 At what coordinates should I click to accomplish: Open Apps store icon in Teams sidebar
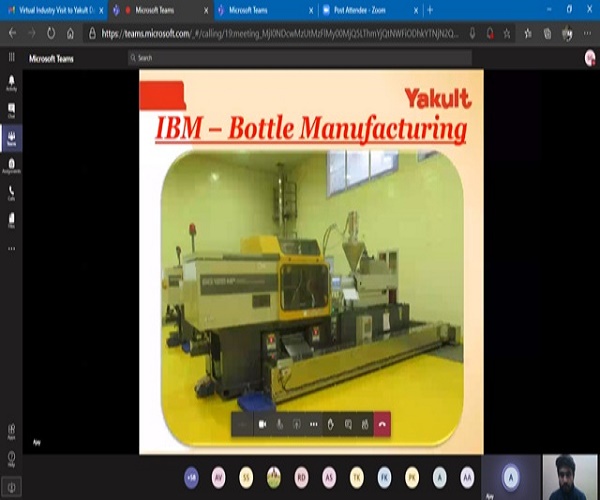point(11,432)
